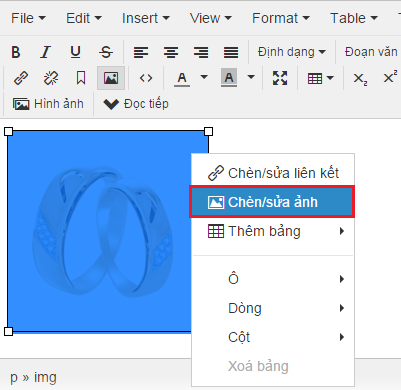Toggle italic formatting
Screen dimensions: 401x390
click(x=45, y=52)
